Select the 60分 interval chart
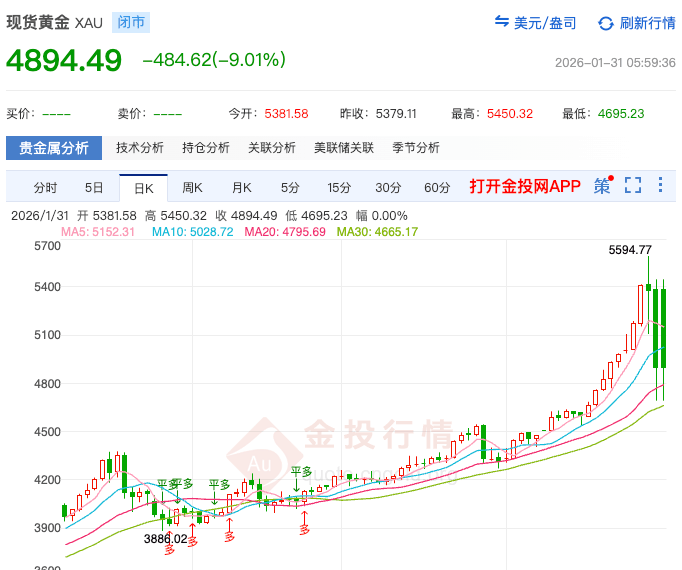Viewport: 682px width, 570px height. tap(437, 188)
